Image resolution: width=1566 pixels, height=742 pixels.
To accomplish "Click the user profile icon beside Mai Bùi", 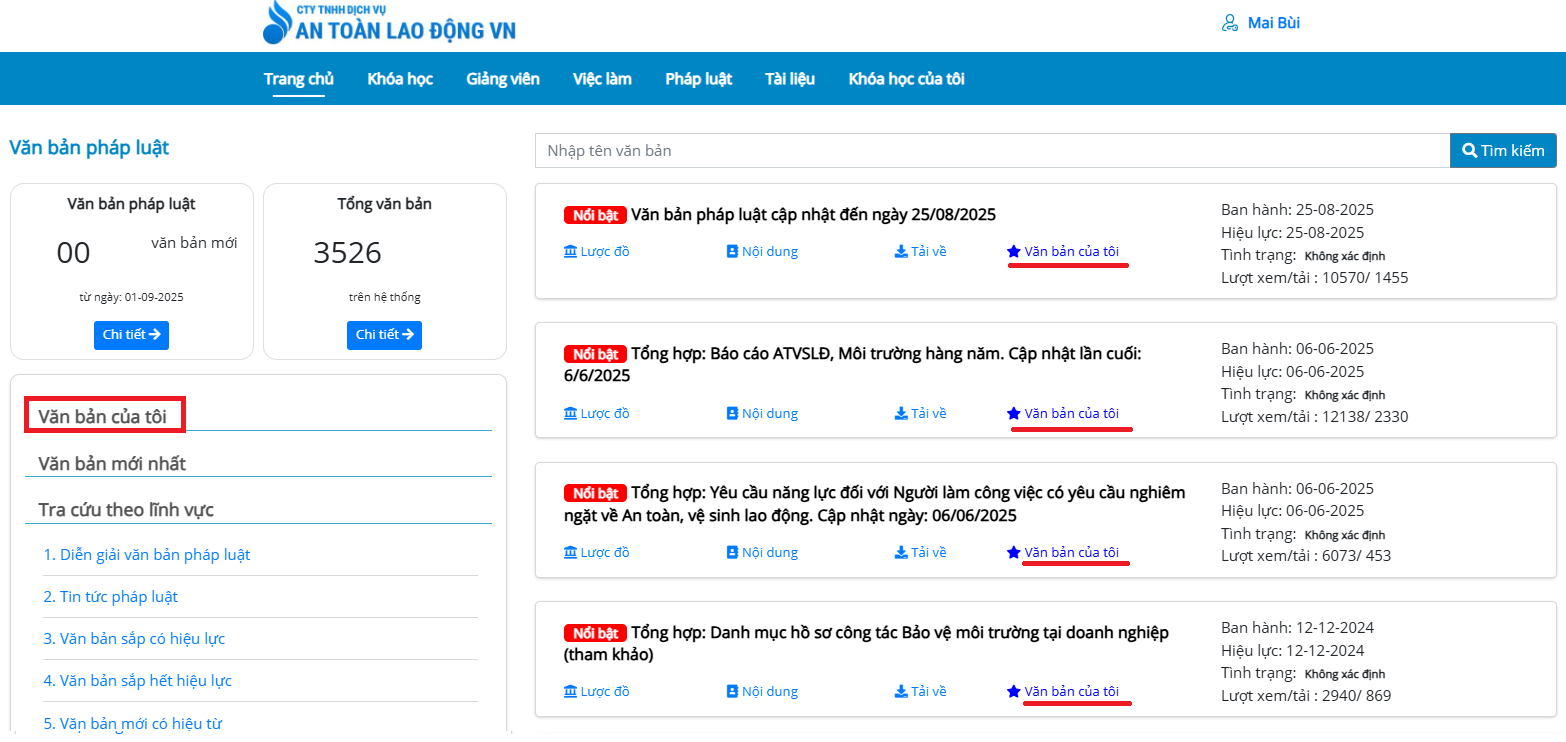I will click(x=1230, y=23).
